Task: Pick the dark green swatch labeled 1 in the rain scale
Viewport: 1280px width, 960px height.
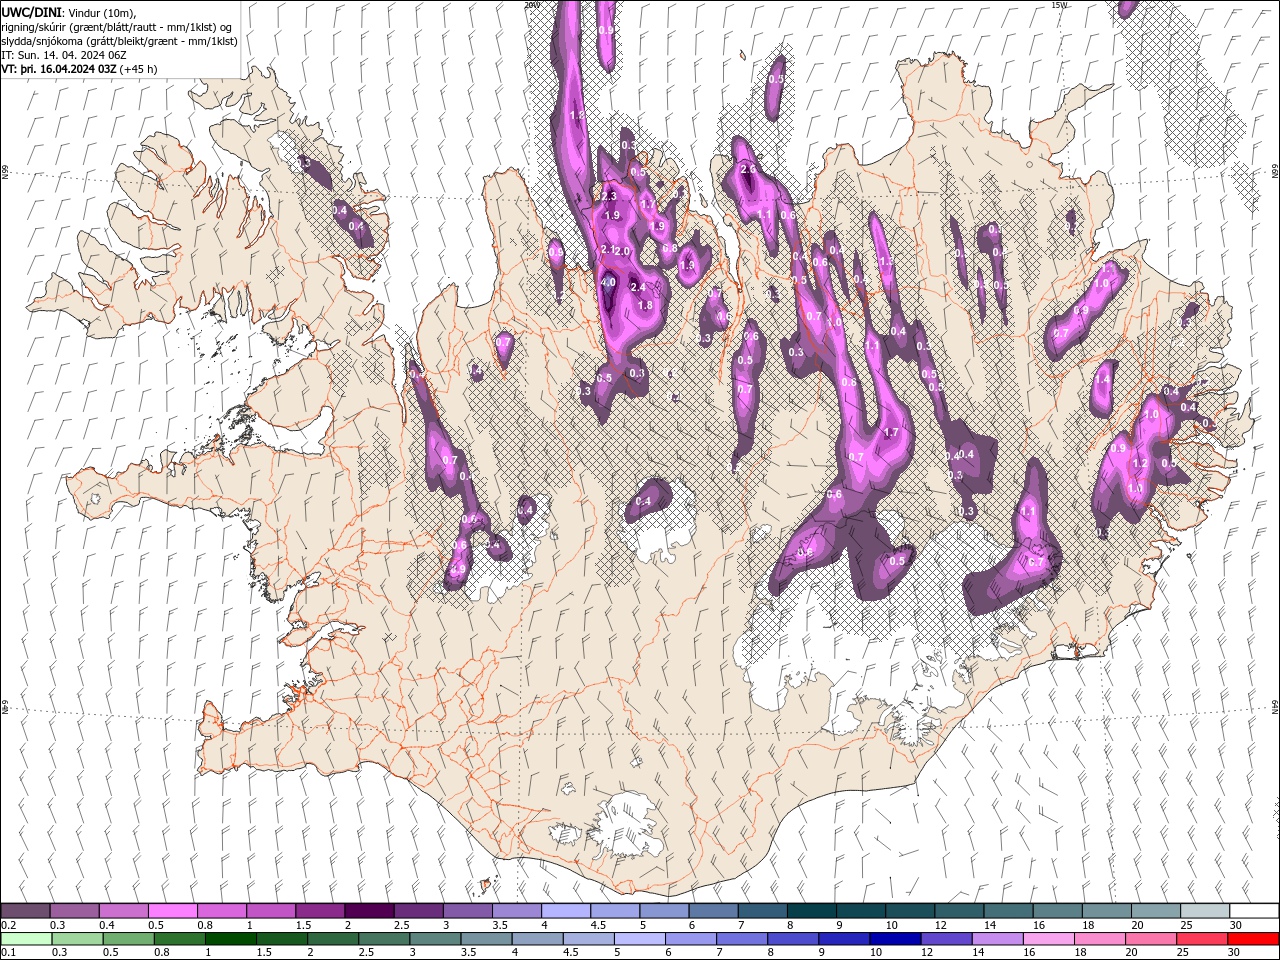Action: tap(232, 939)
